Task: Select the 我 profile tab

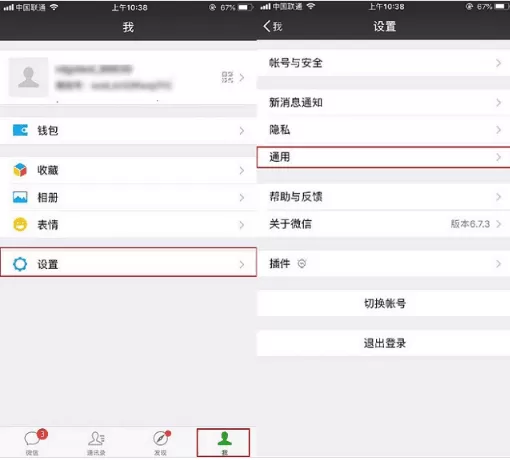Action: click(223, 443)
